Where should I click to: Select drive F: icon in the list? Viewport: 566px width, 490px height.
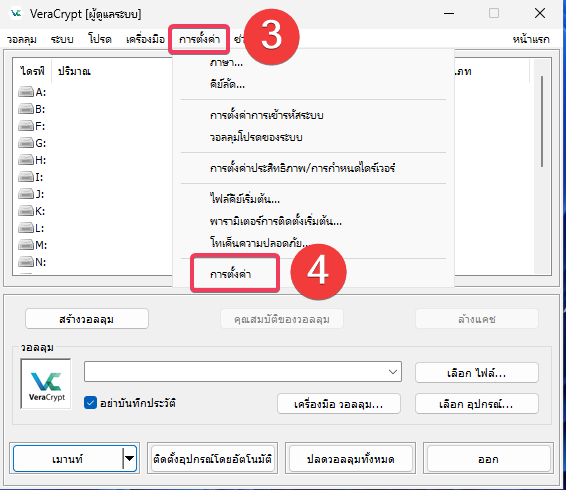click(x=26, y=126)
